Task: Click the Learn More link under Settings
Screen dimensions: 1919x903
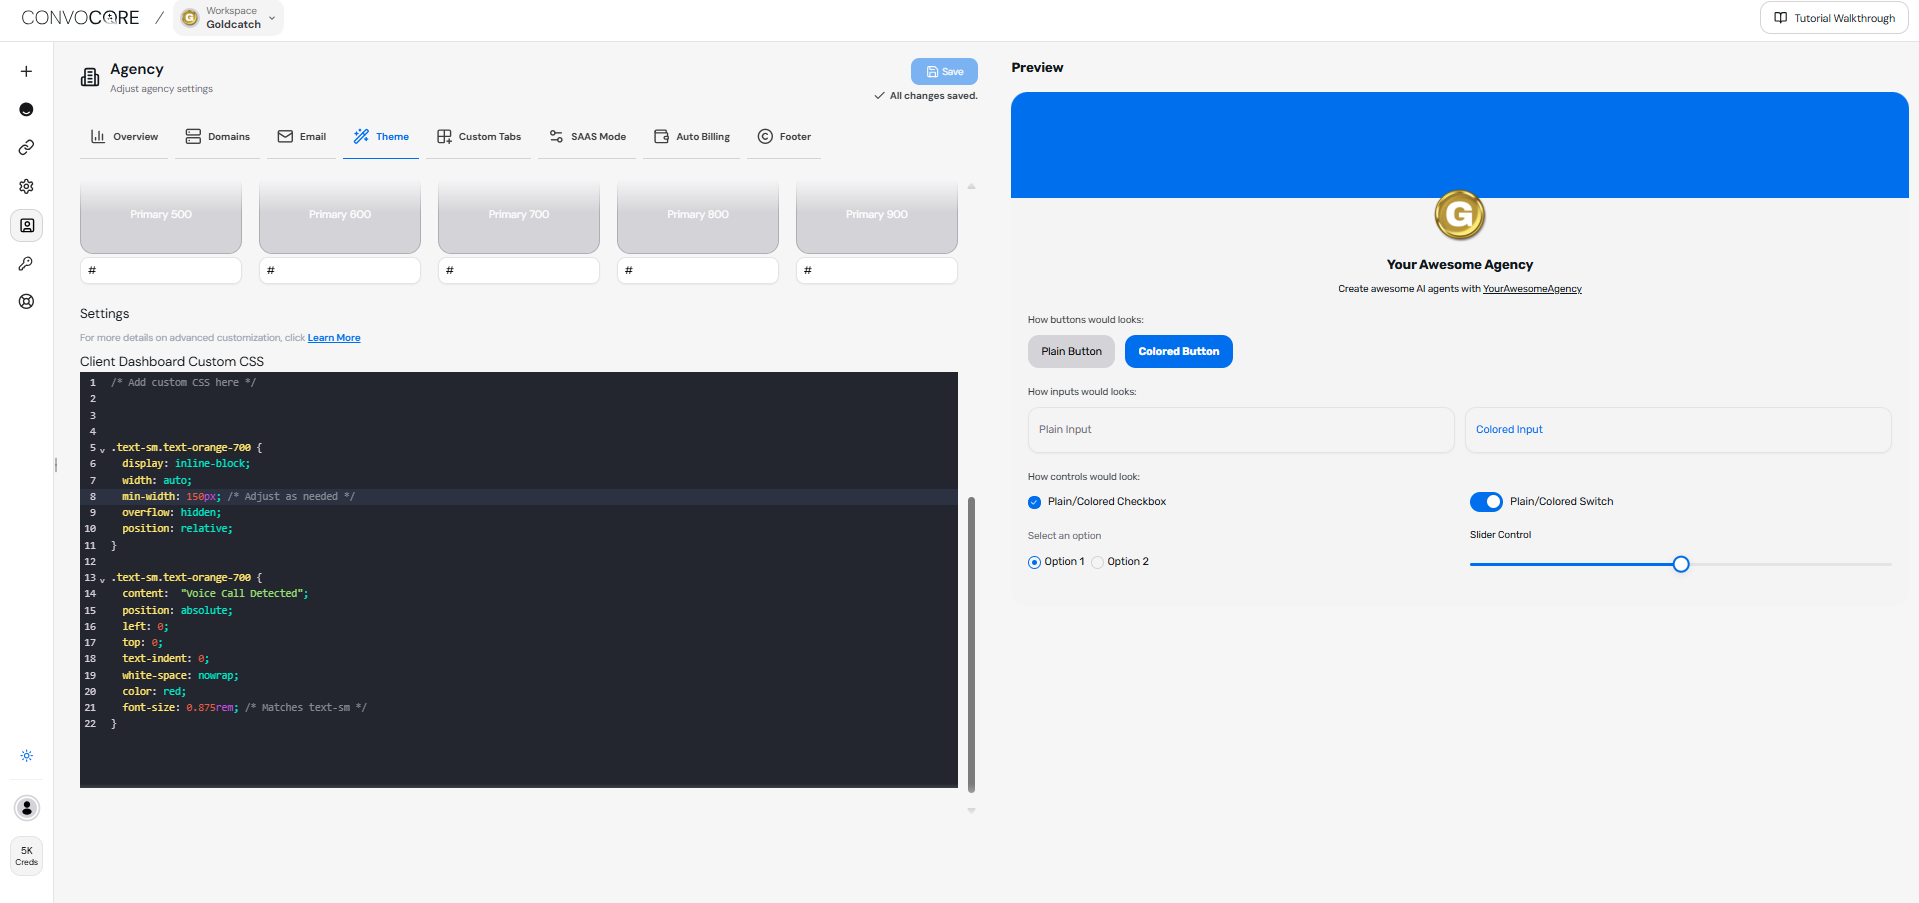Action: (x=333, y=337)
